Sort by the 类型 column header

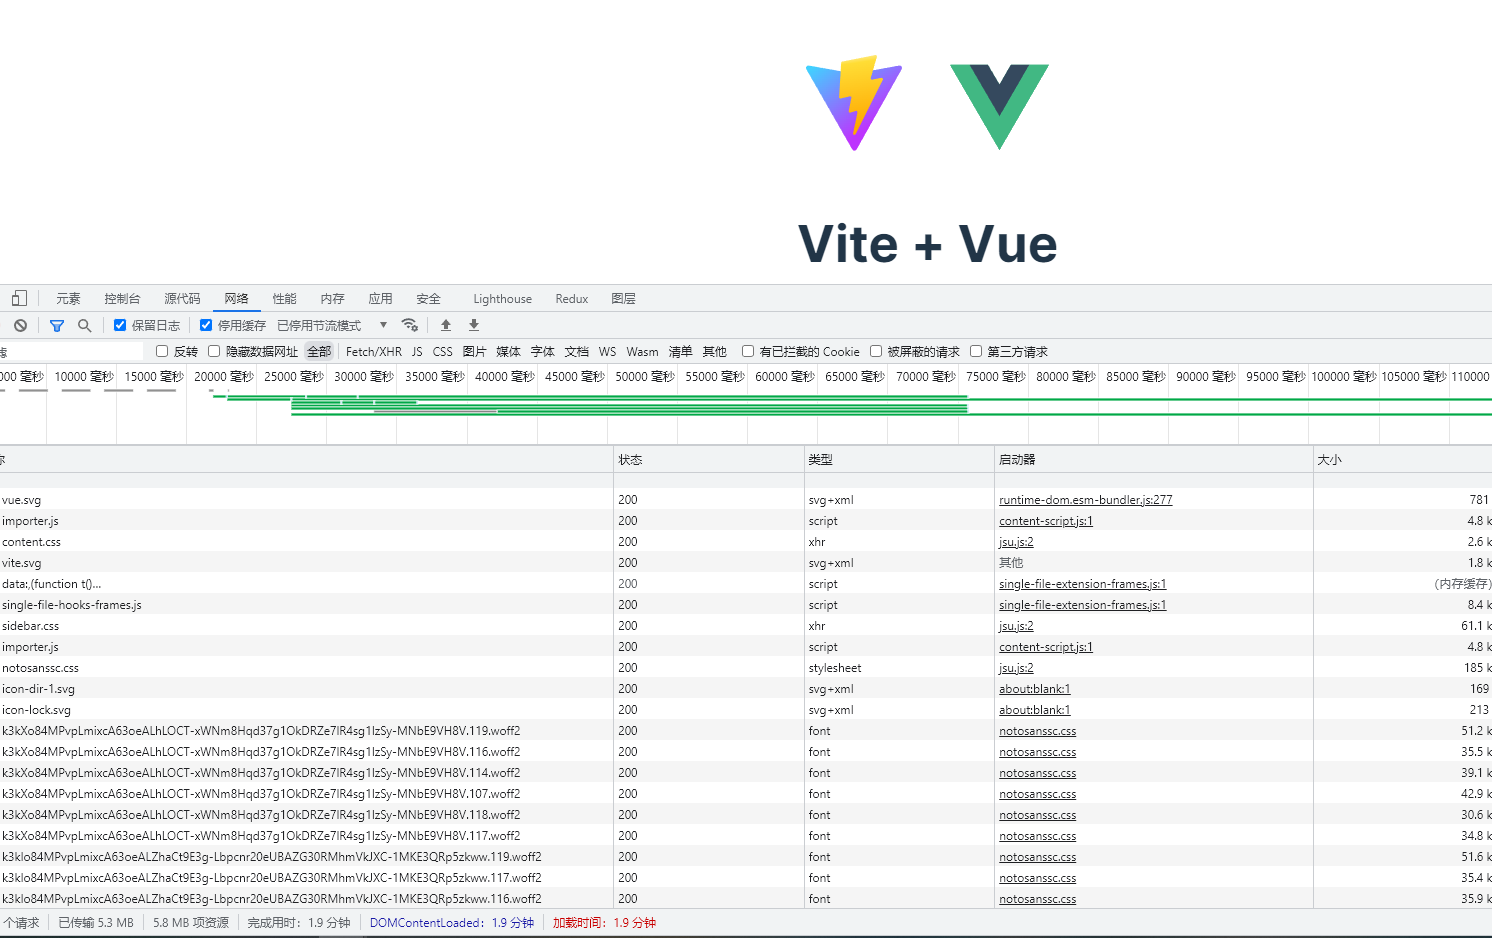pyautogui.click(x=899, y=459)
